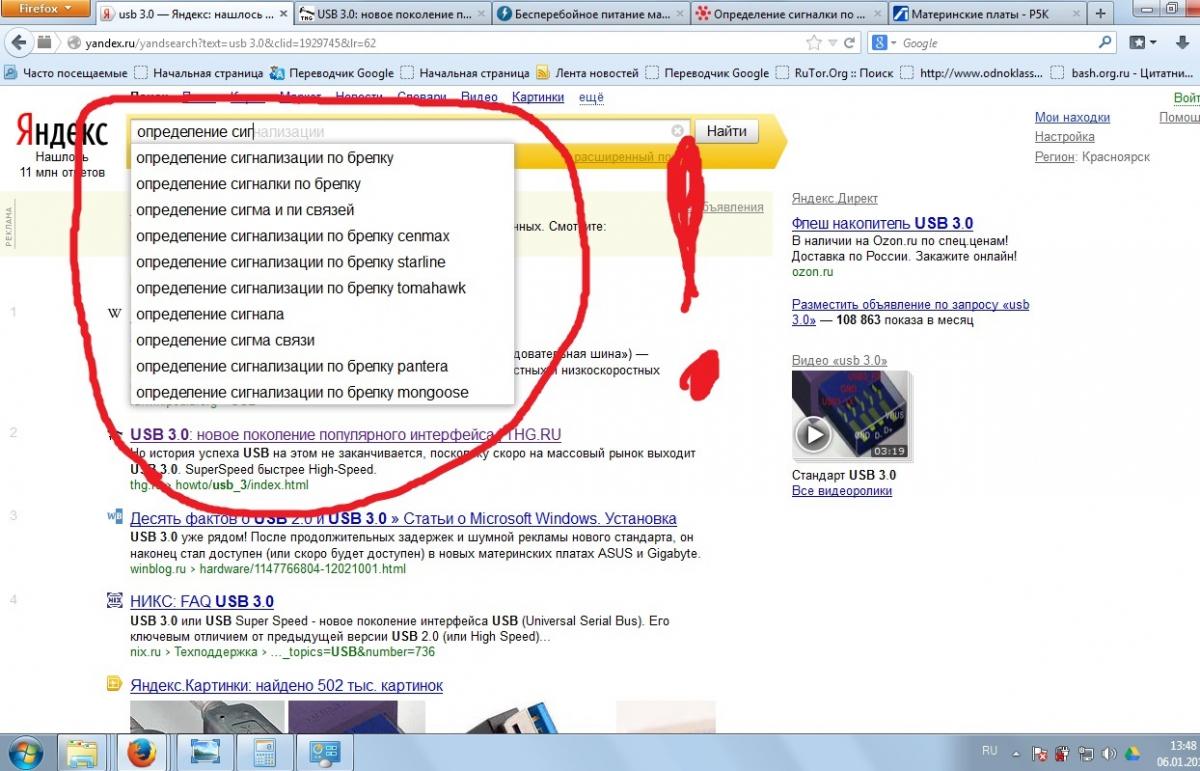Reload the page using the refresh icon
The width and height of the screenshot is (1200, 771).
point(849,43)
